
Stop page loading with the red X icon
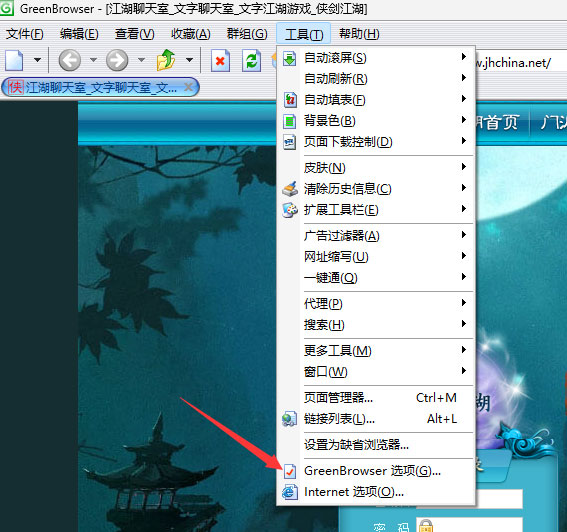point(220,61)
